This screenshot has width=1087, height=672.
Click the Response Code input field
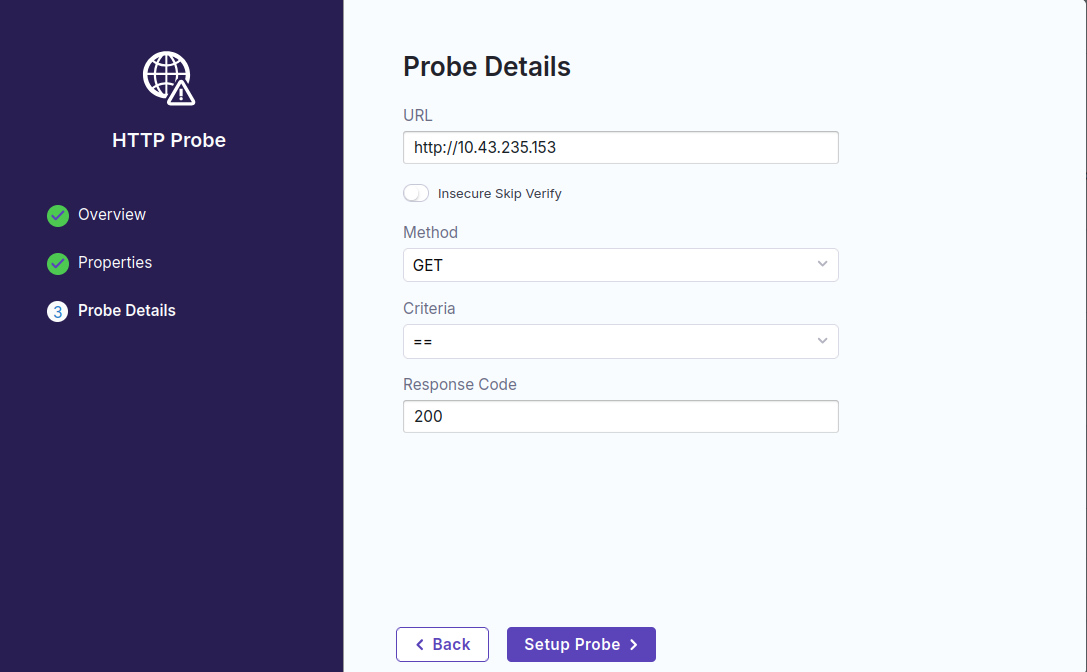[620, 417]
